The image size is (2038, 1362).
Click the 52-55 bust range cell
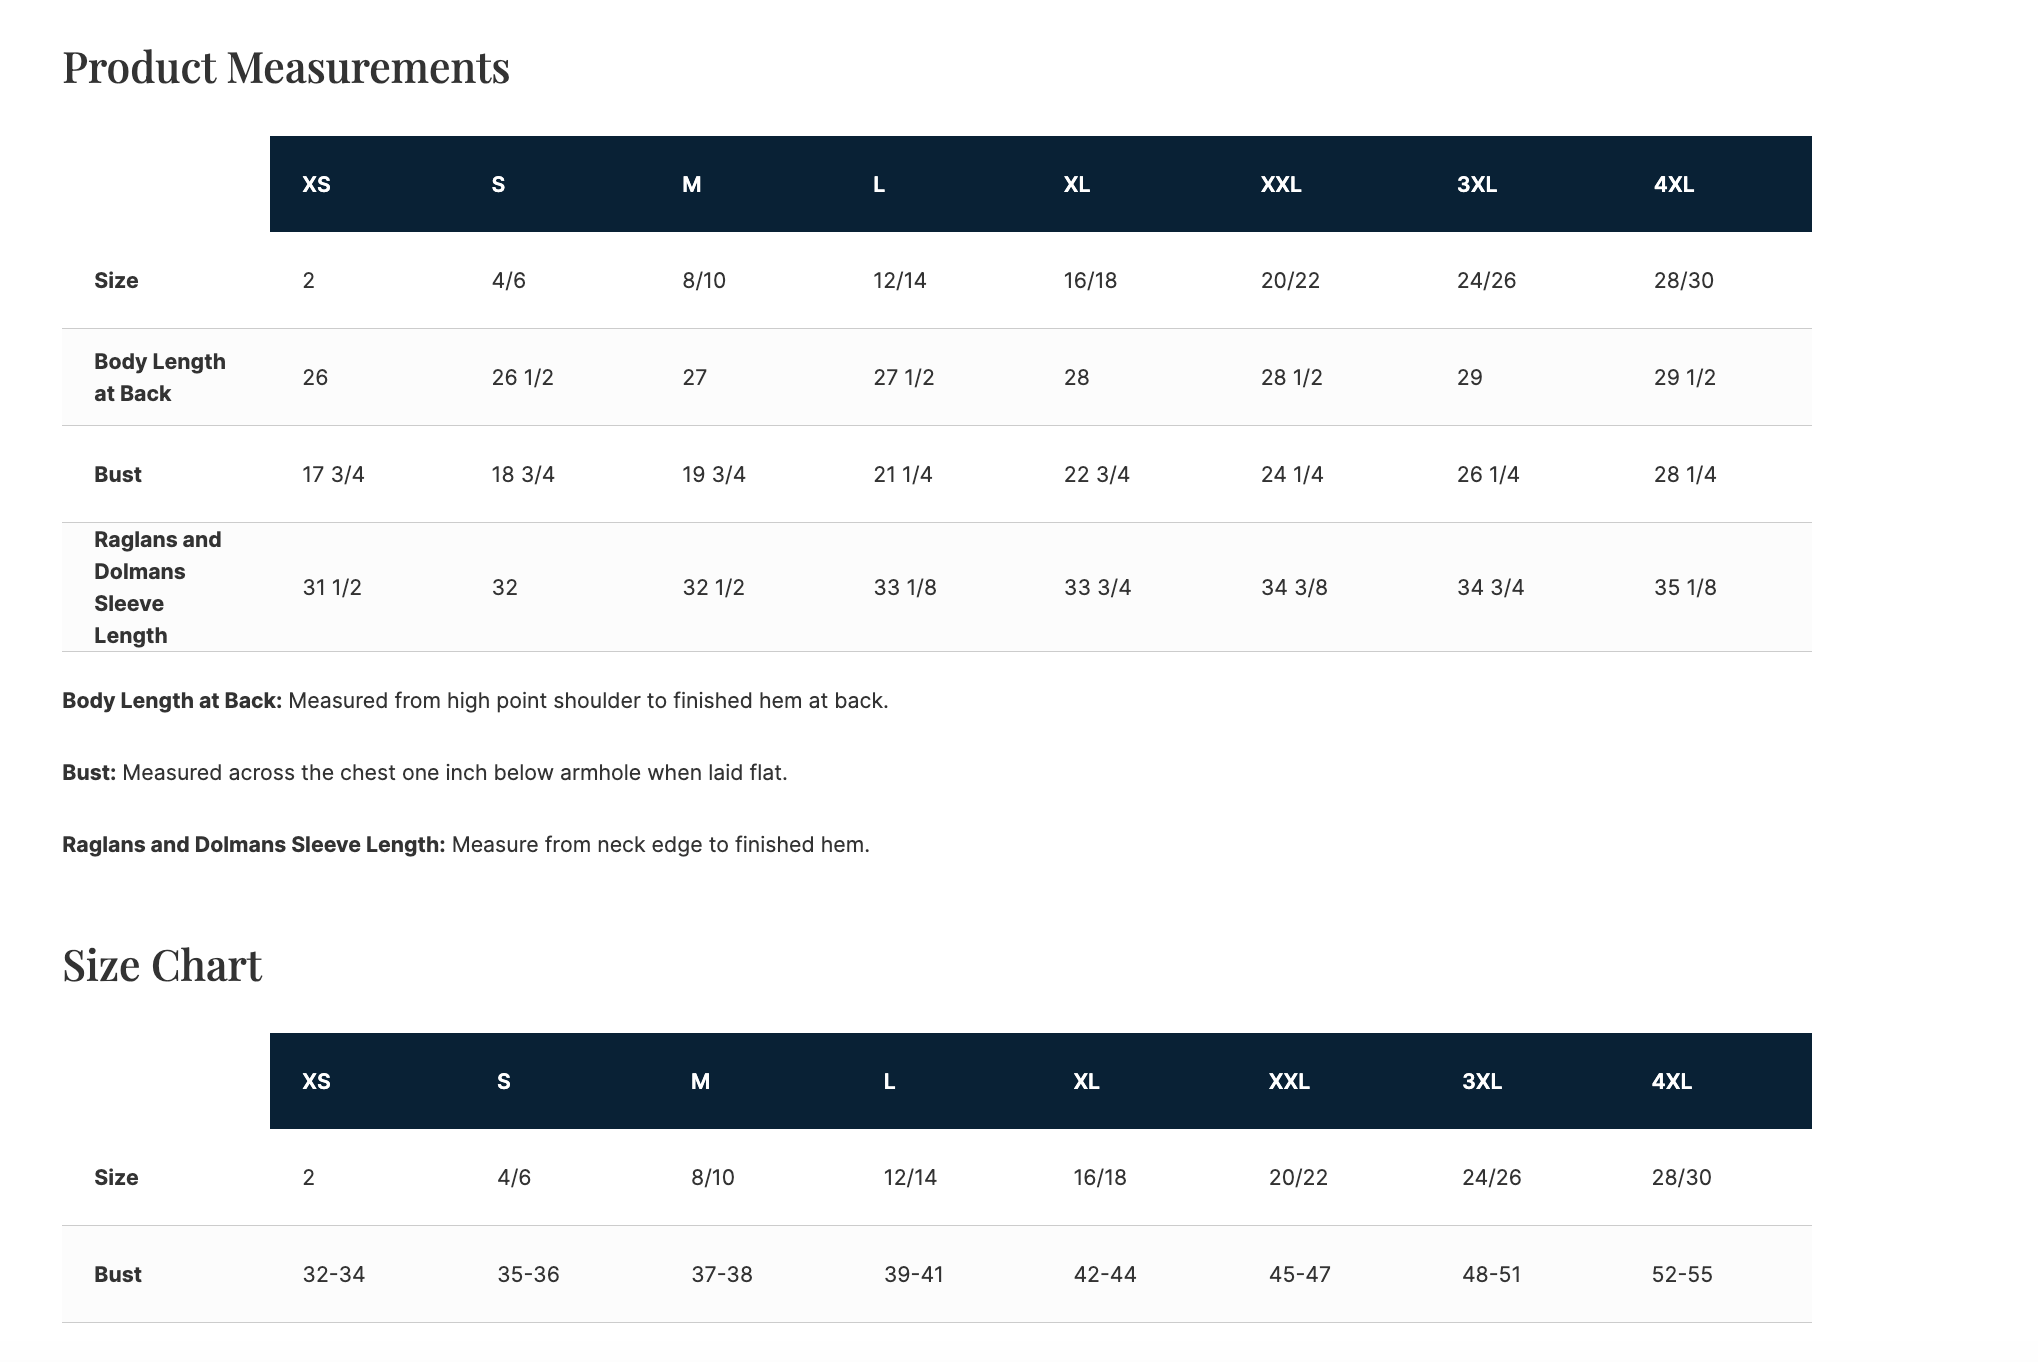point(1681,1274)
